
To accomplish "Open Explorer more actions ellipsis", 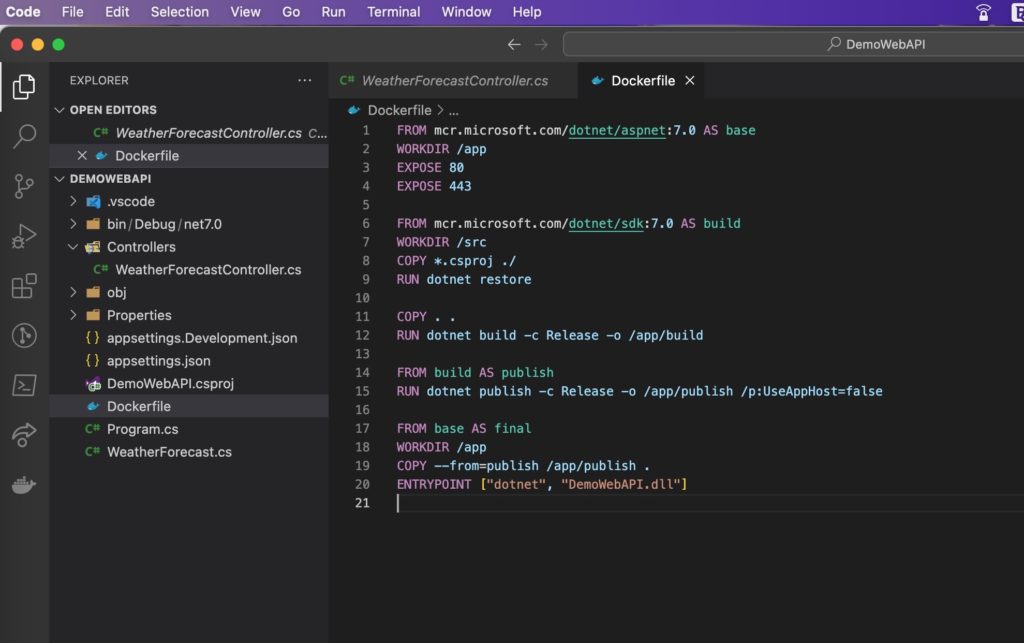I will pos(304,80).
